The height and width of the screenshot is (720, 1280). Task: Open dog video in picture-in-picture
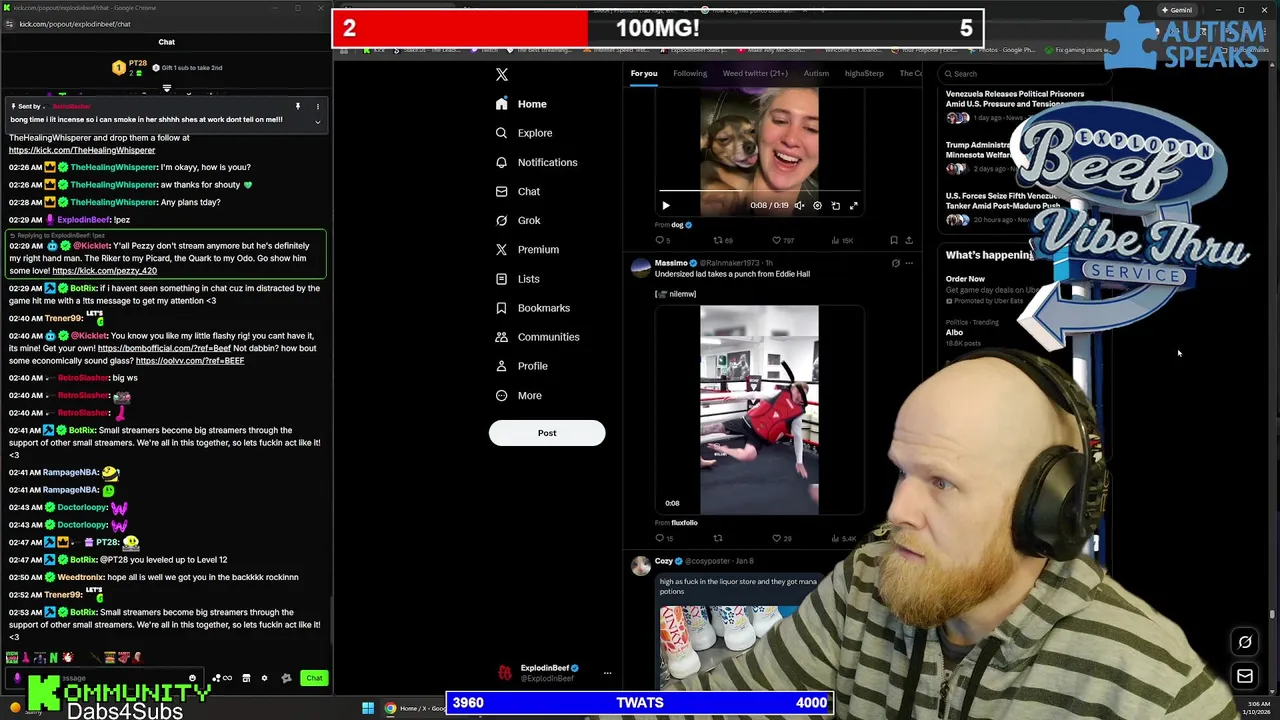(x=836, y=205)
